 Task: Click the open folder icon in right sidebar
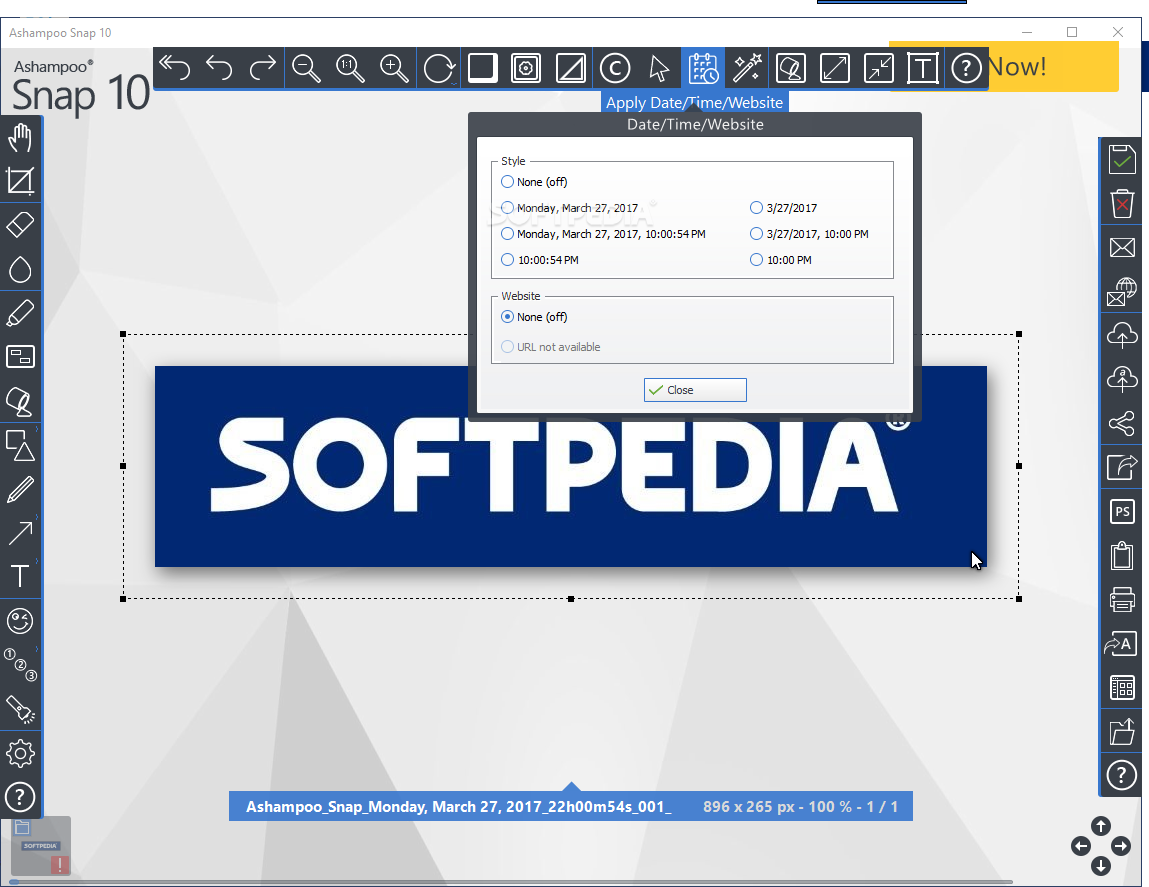(x=1122, y=731)
